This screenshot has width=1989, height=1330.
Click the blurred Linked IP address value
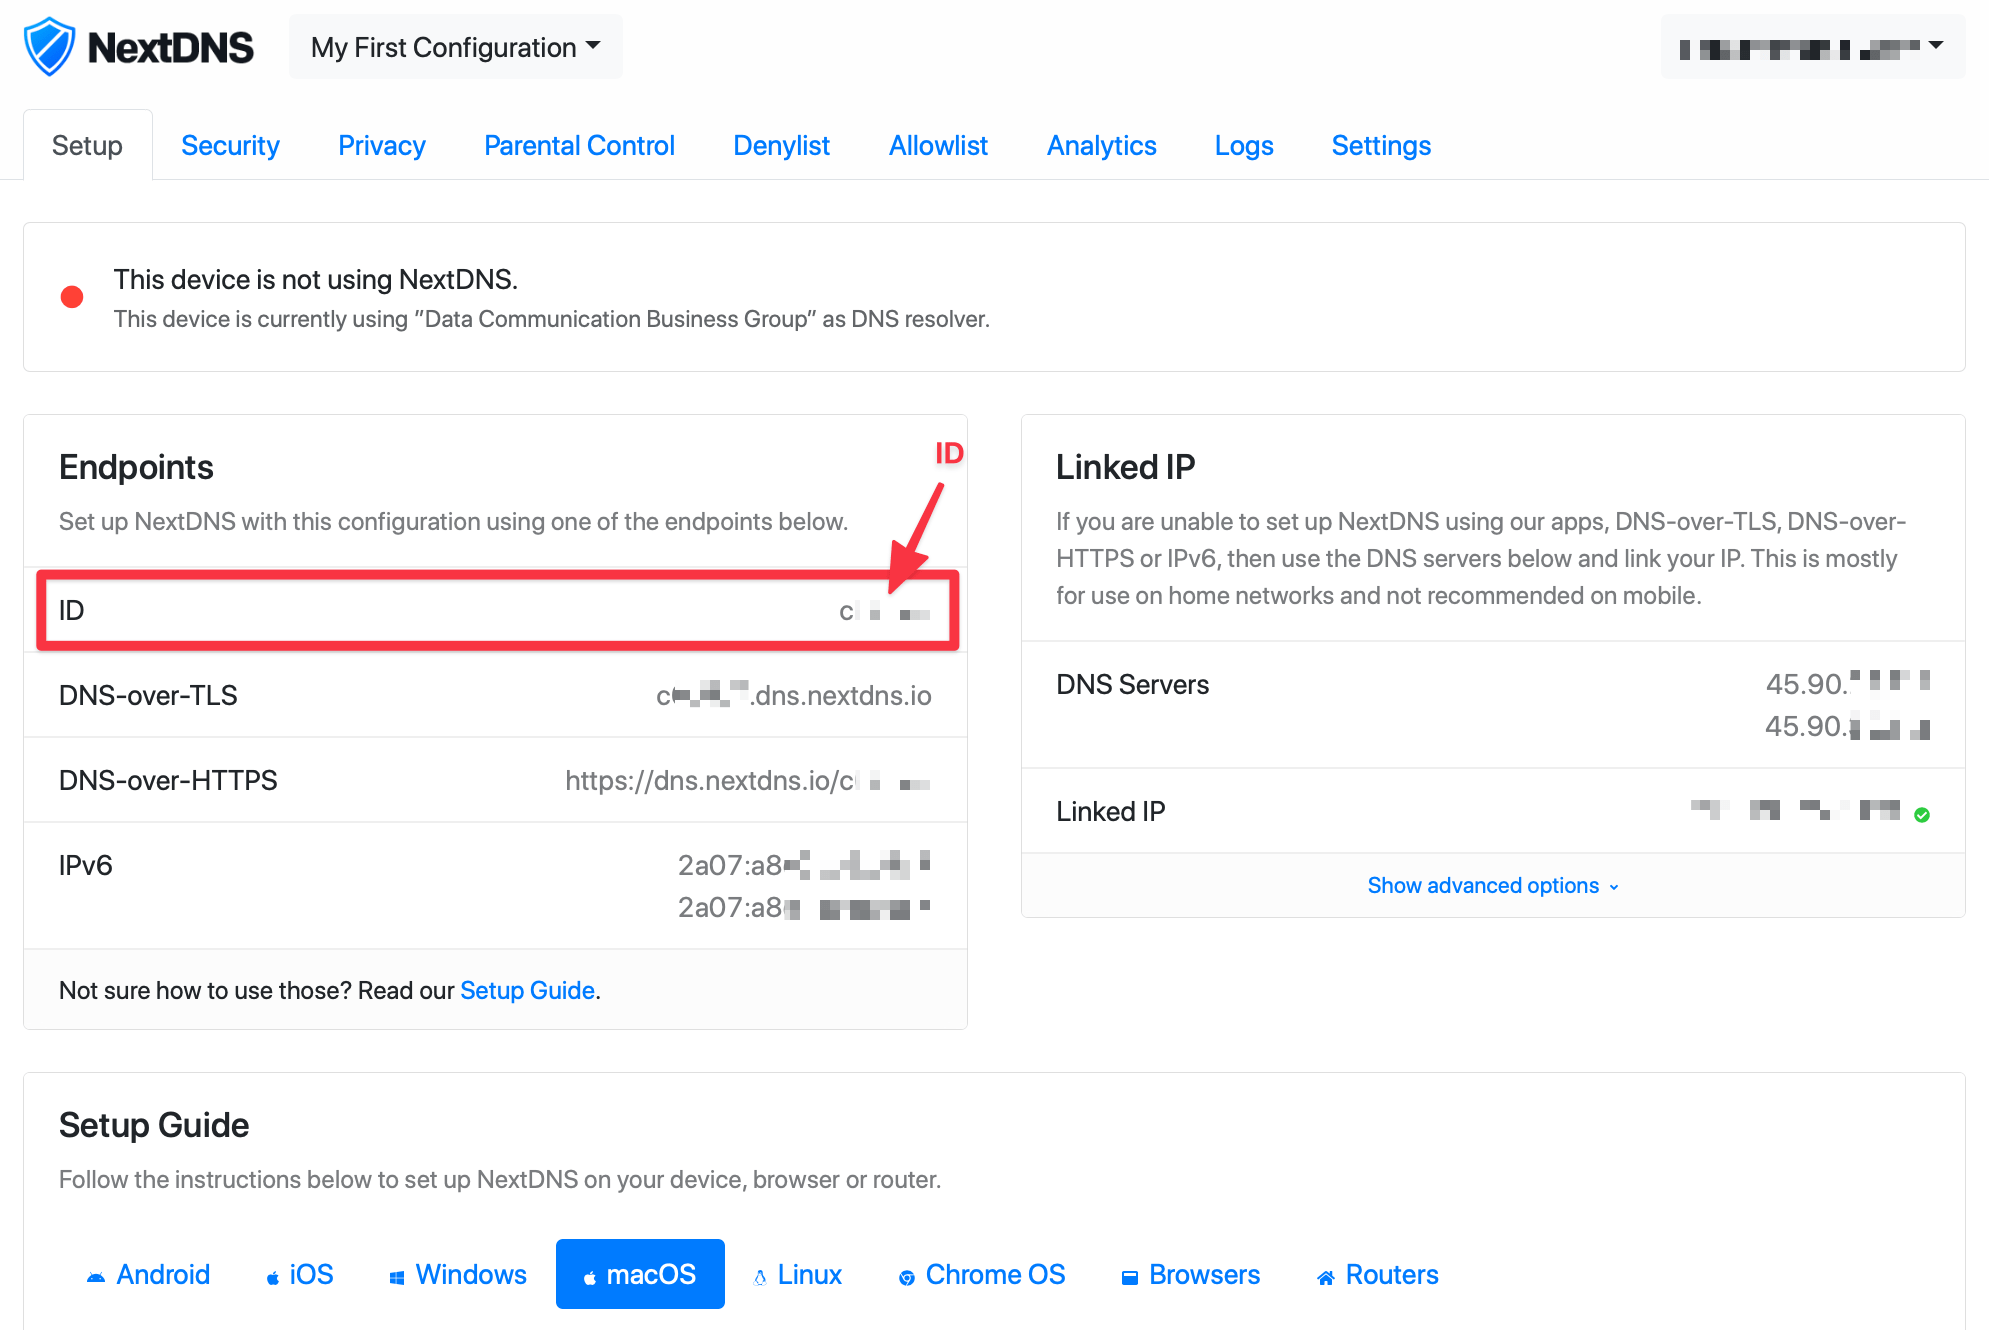click(1796, 811)
